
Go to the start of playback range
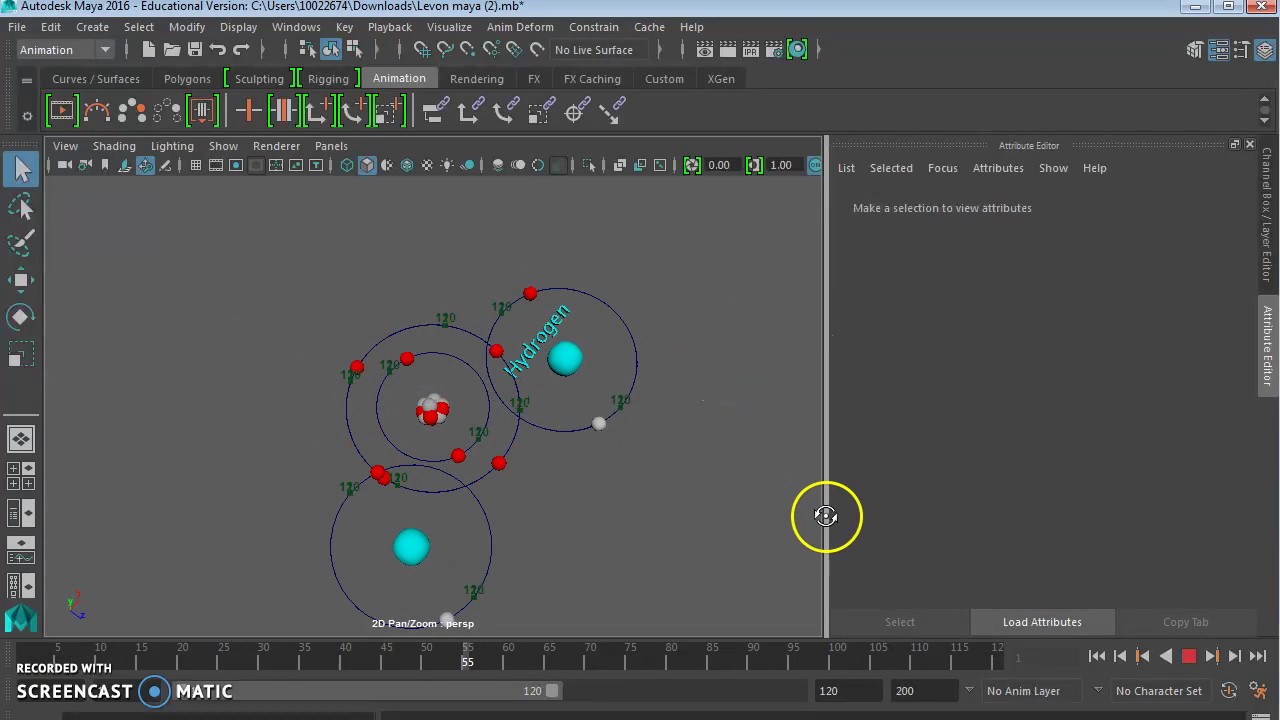coord(1097,656)
